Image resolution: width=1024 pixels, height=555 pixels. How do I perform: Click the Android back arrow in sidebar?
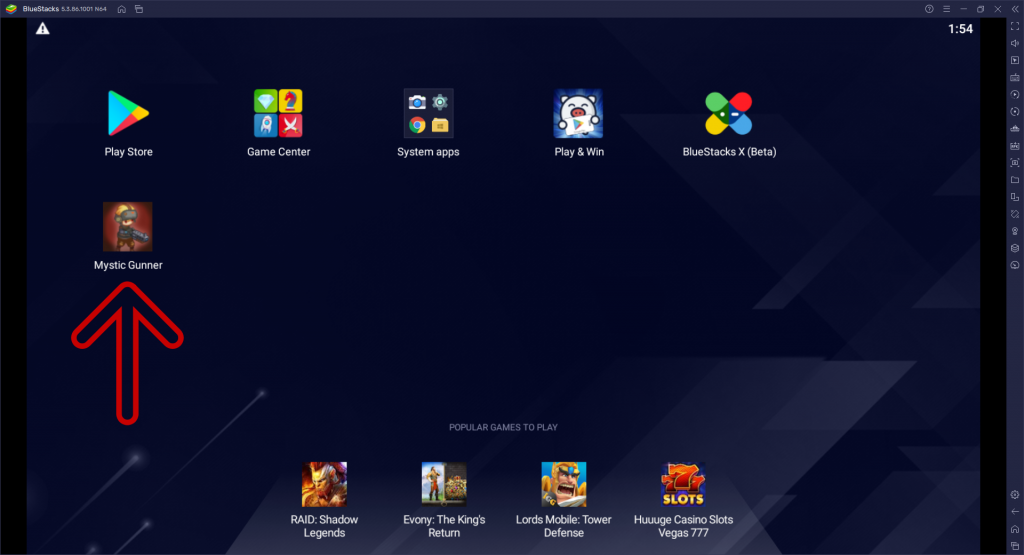pyautogui.click(x=1015, y=511)
